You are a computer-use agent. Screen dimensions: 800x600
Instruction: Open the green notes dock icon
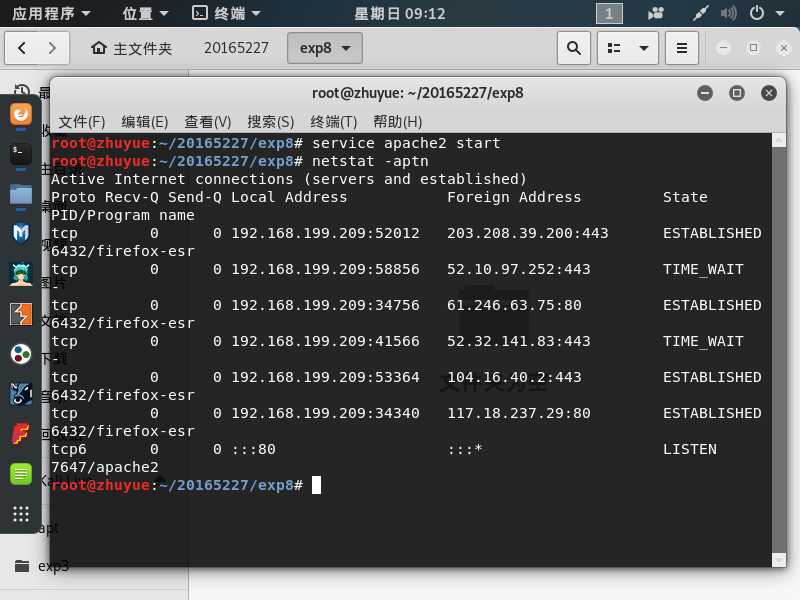coord(21,474)
